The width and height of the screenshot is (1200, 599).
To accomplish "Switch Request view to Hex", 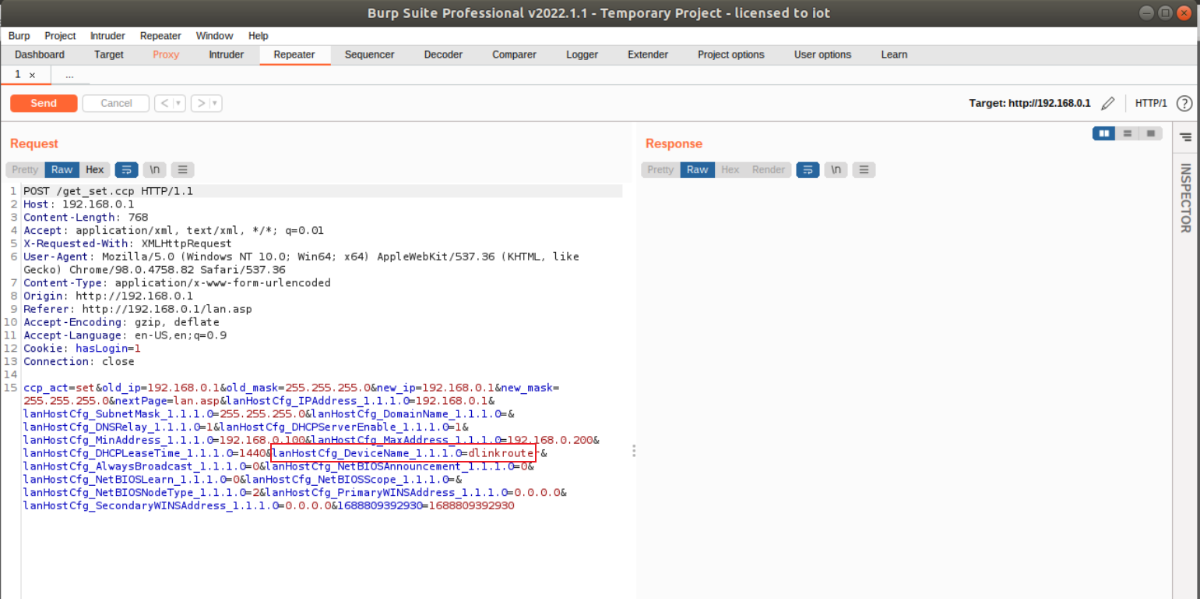I will [95, 170].
